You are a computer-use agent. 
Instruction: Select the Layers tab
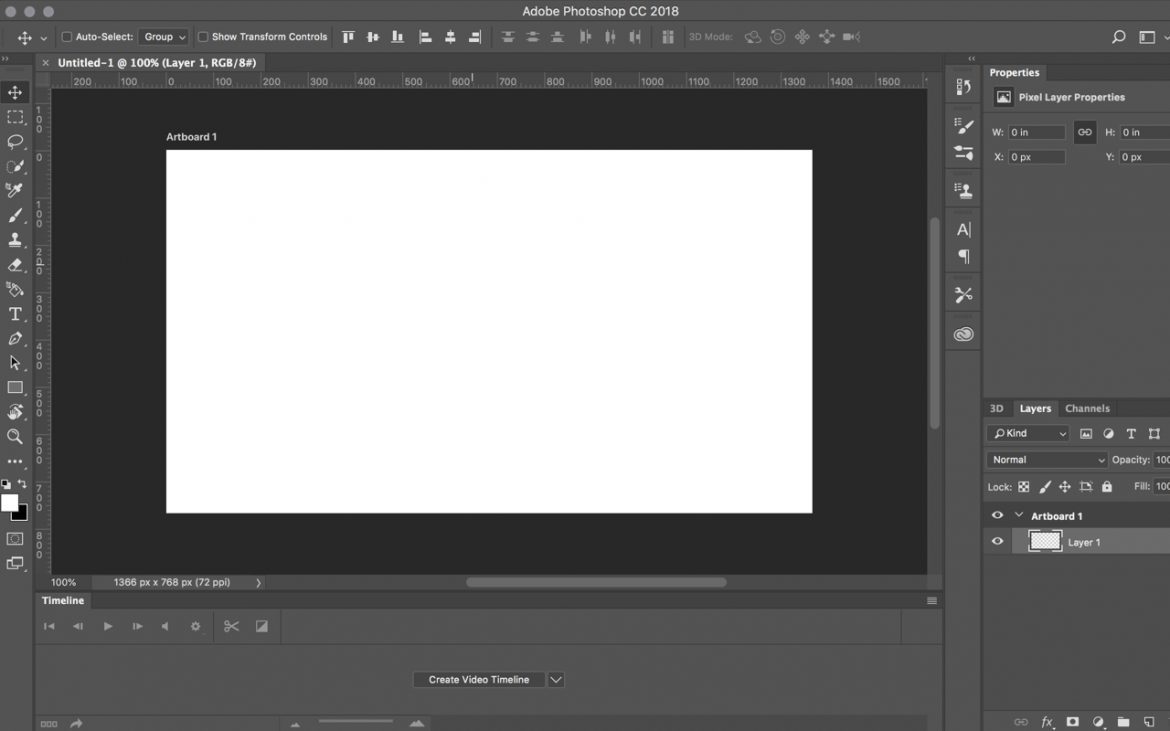click(x=1035, y=408)
